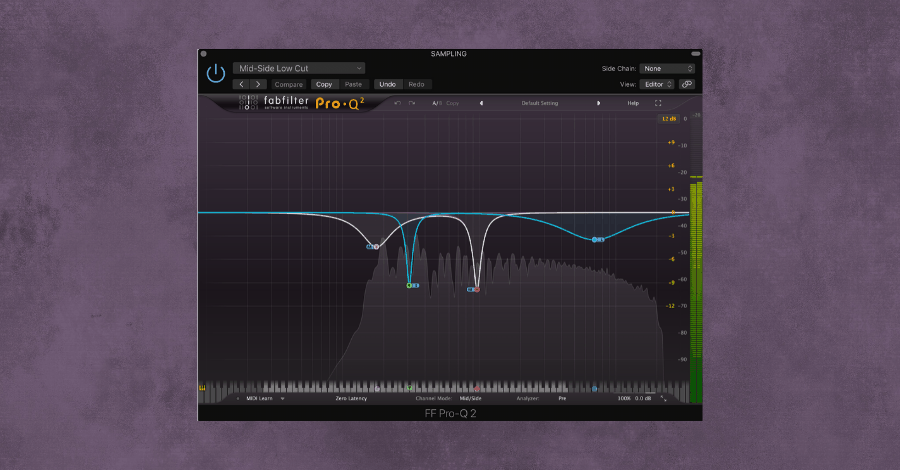Click the blue band marker on the piano strip
The image size is (900, 470).
coord(595,389)
